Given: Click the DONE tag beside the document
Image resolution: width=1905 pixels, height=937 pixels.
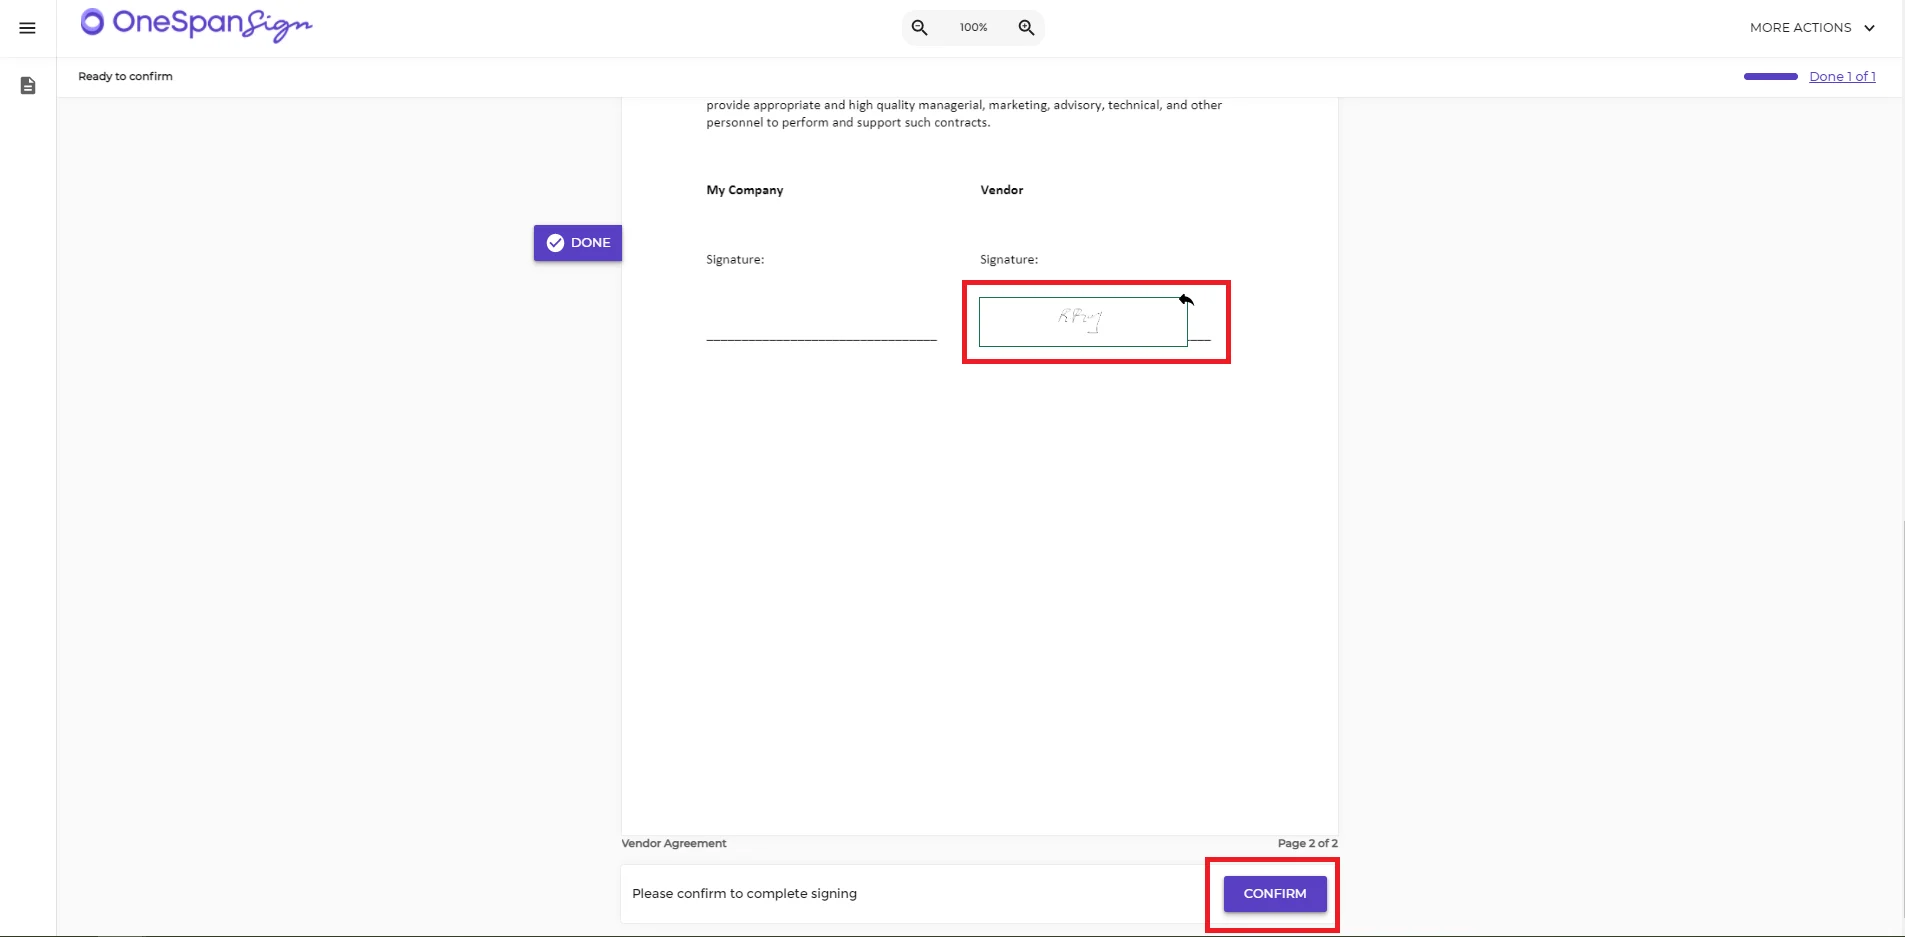Looking at the screenshot, I should (578, 243).
